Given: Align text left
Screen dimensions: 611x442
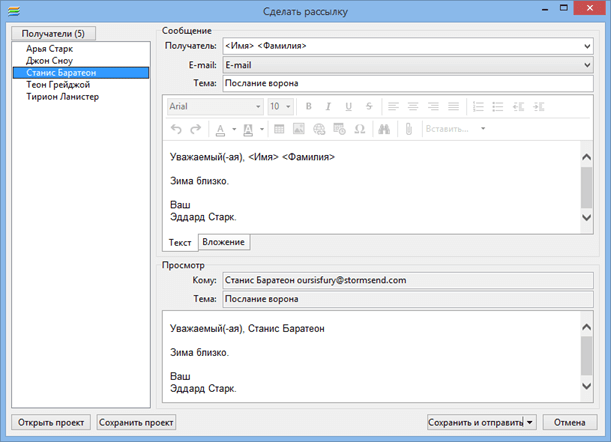Looking at the screenshot, I should [x=393, y=106].
